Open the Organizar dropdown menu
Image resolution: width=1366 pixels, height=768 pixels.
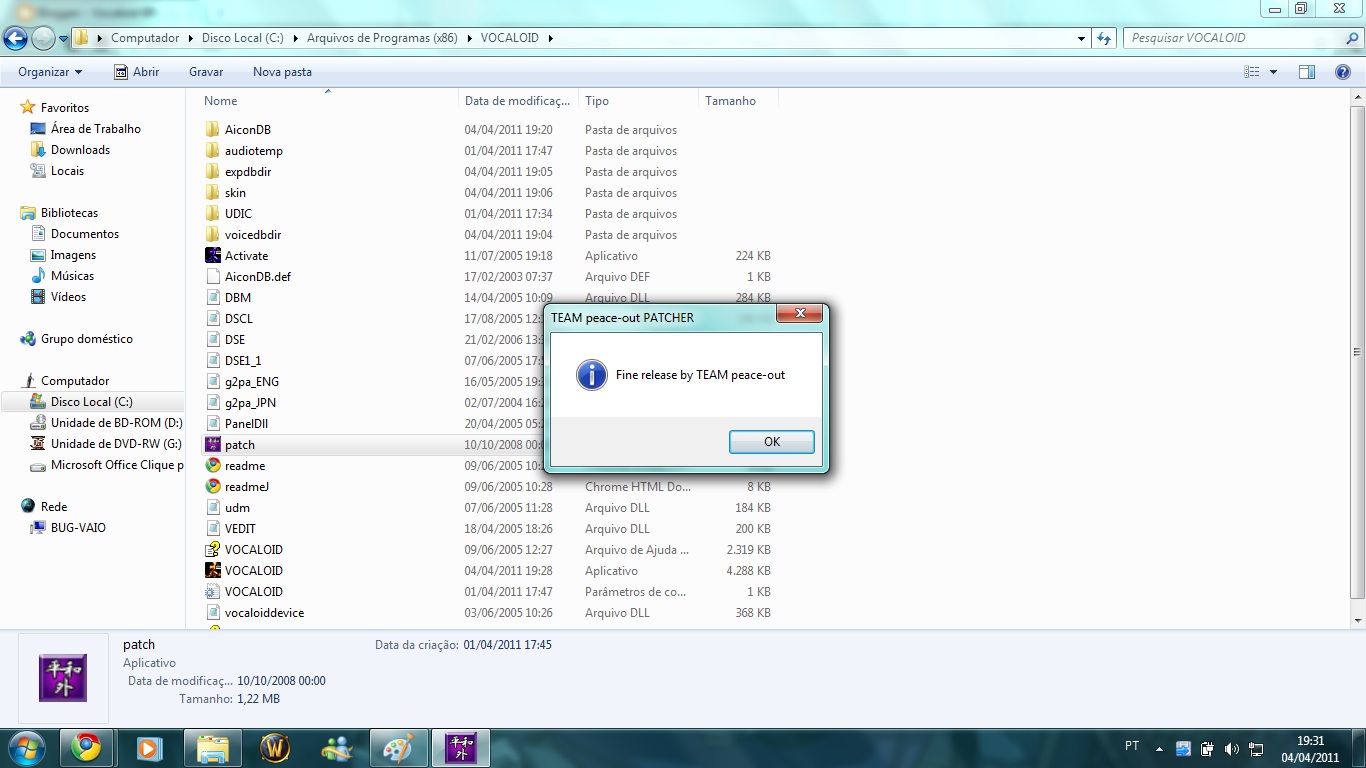[x=50, y=72]
